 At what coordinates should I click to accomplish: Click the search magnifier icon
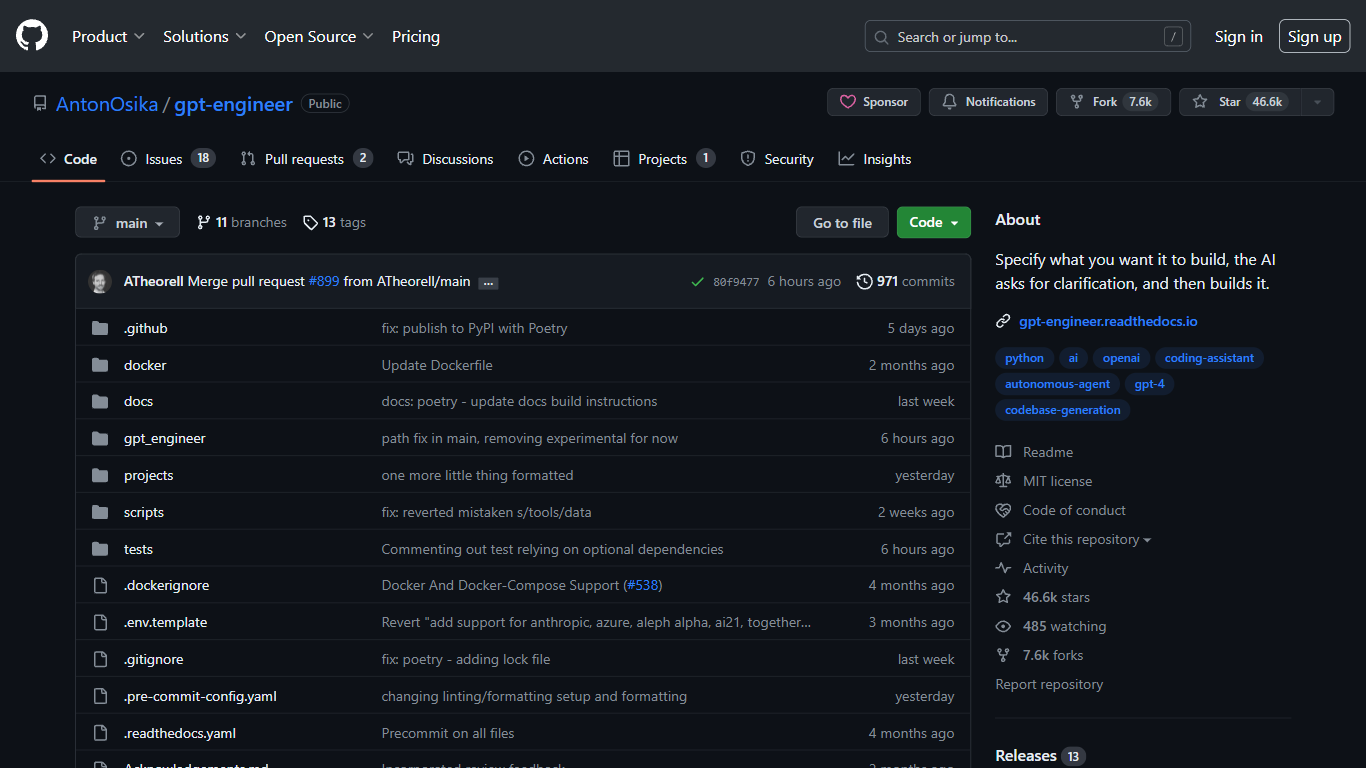click(881, 37)
